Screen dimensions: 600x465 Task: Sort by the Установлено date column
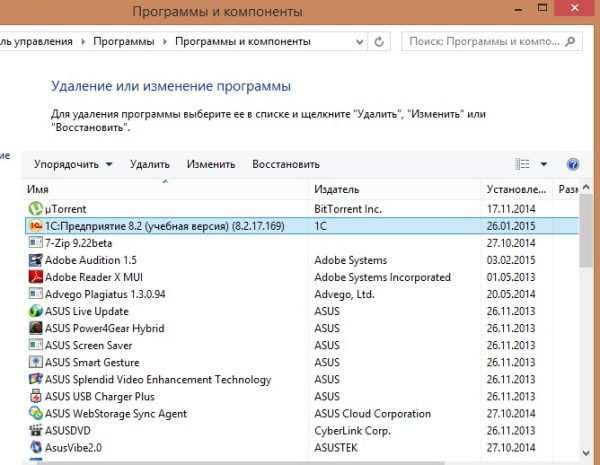(514, 189)
